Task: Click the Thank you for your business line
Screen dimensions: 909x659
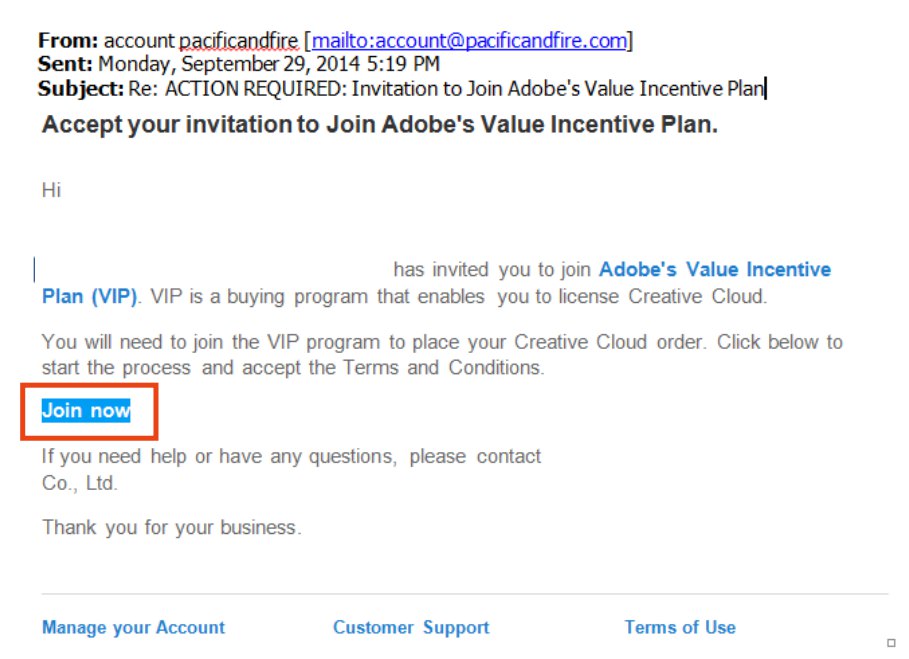Action: pyautogui.click(x=172, y=527)
